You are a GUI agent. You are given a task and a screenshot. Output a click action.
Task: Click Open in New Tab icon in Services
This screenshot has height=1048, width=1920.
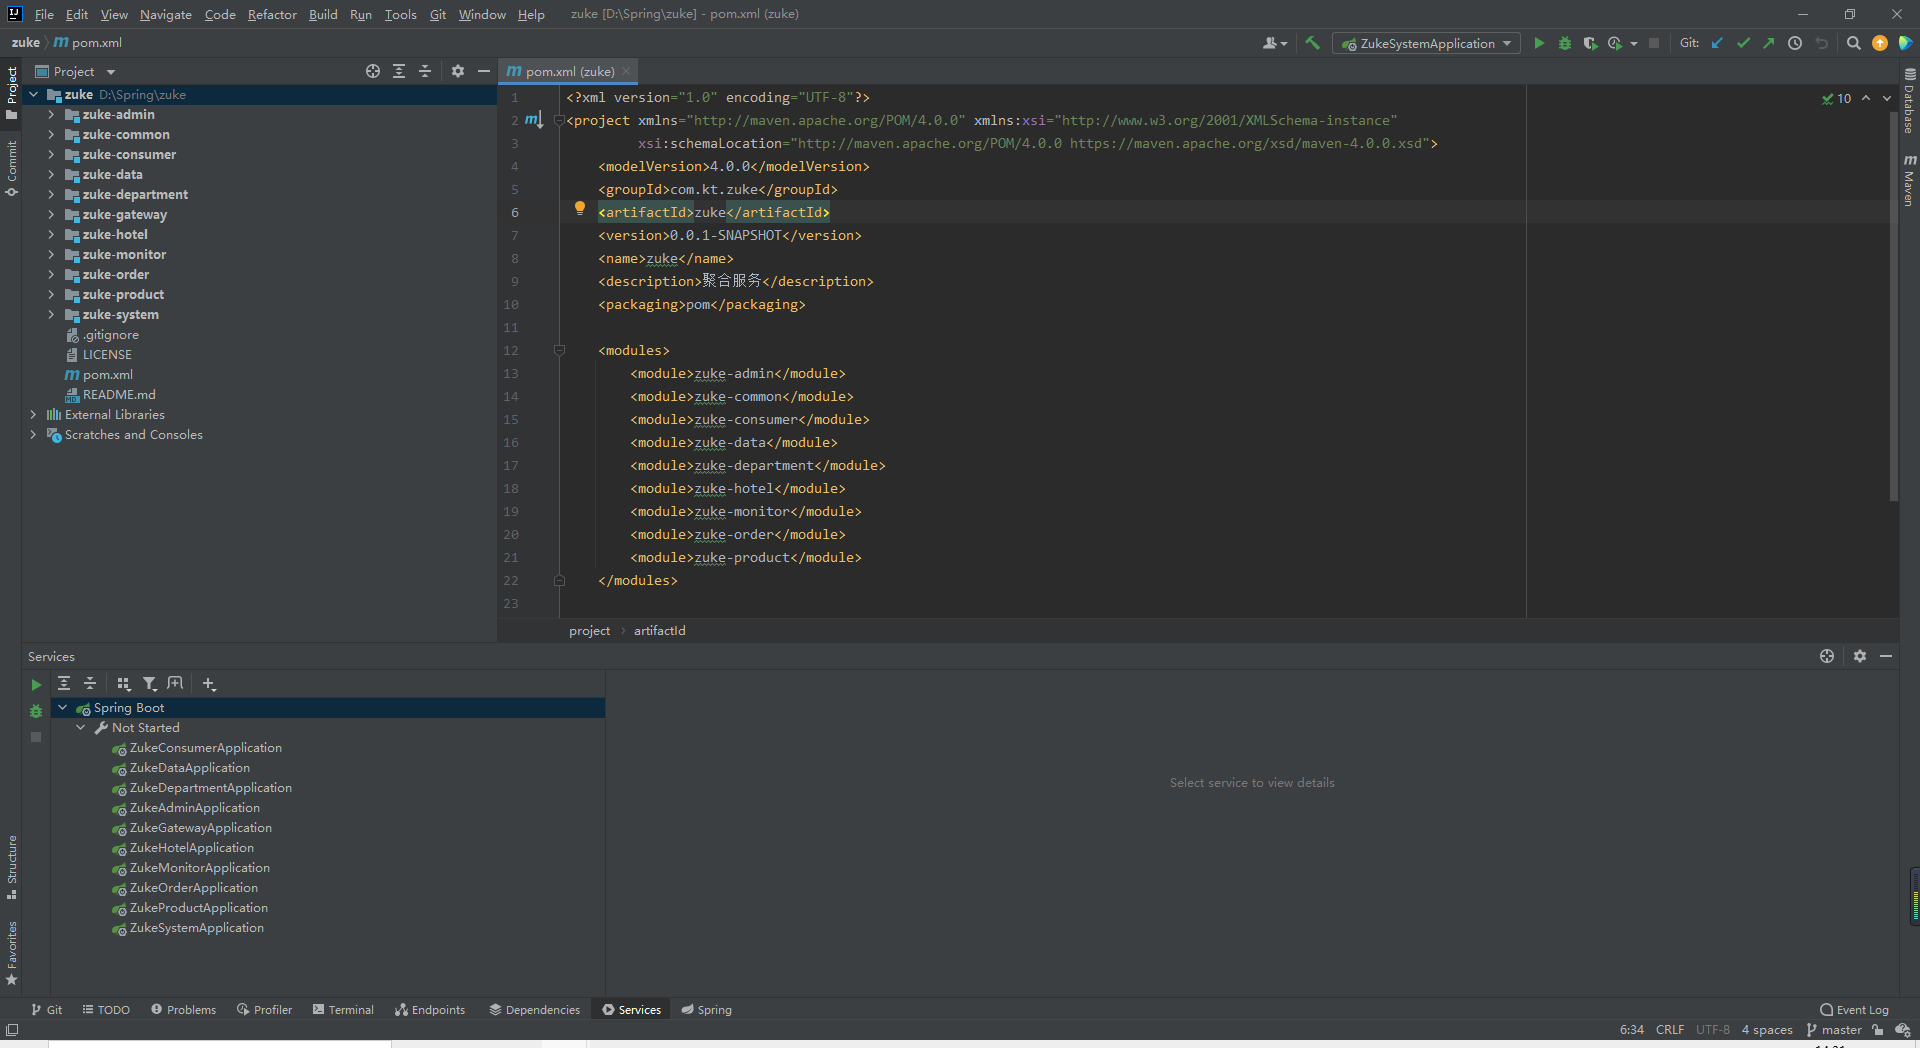click(x=176, y=683)
